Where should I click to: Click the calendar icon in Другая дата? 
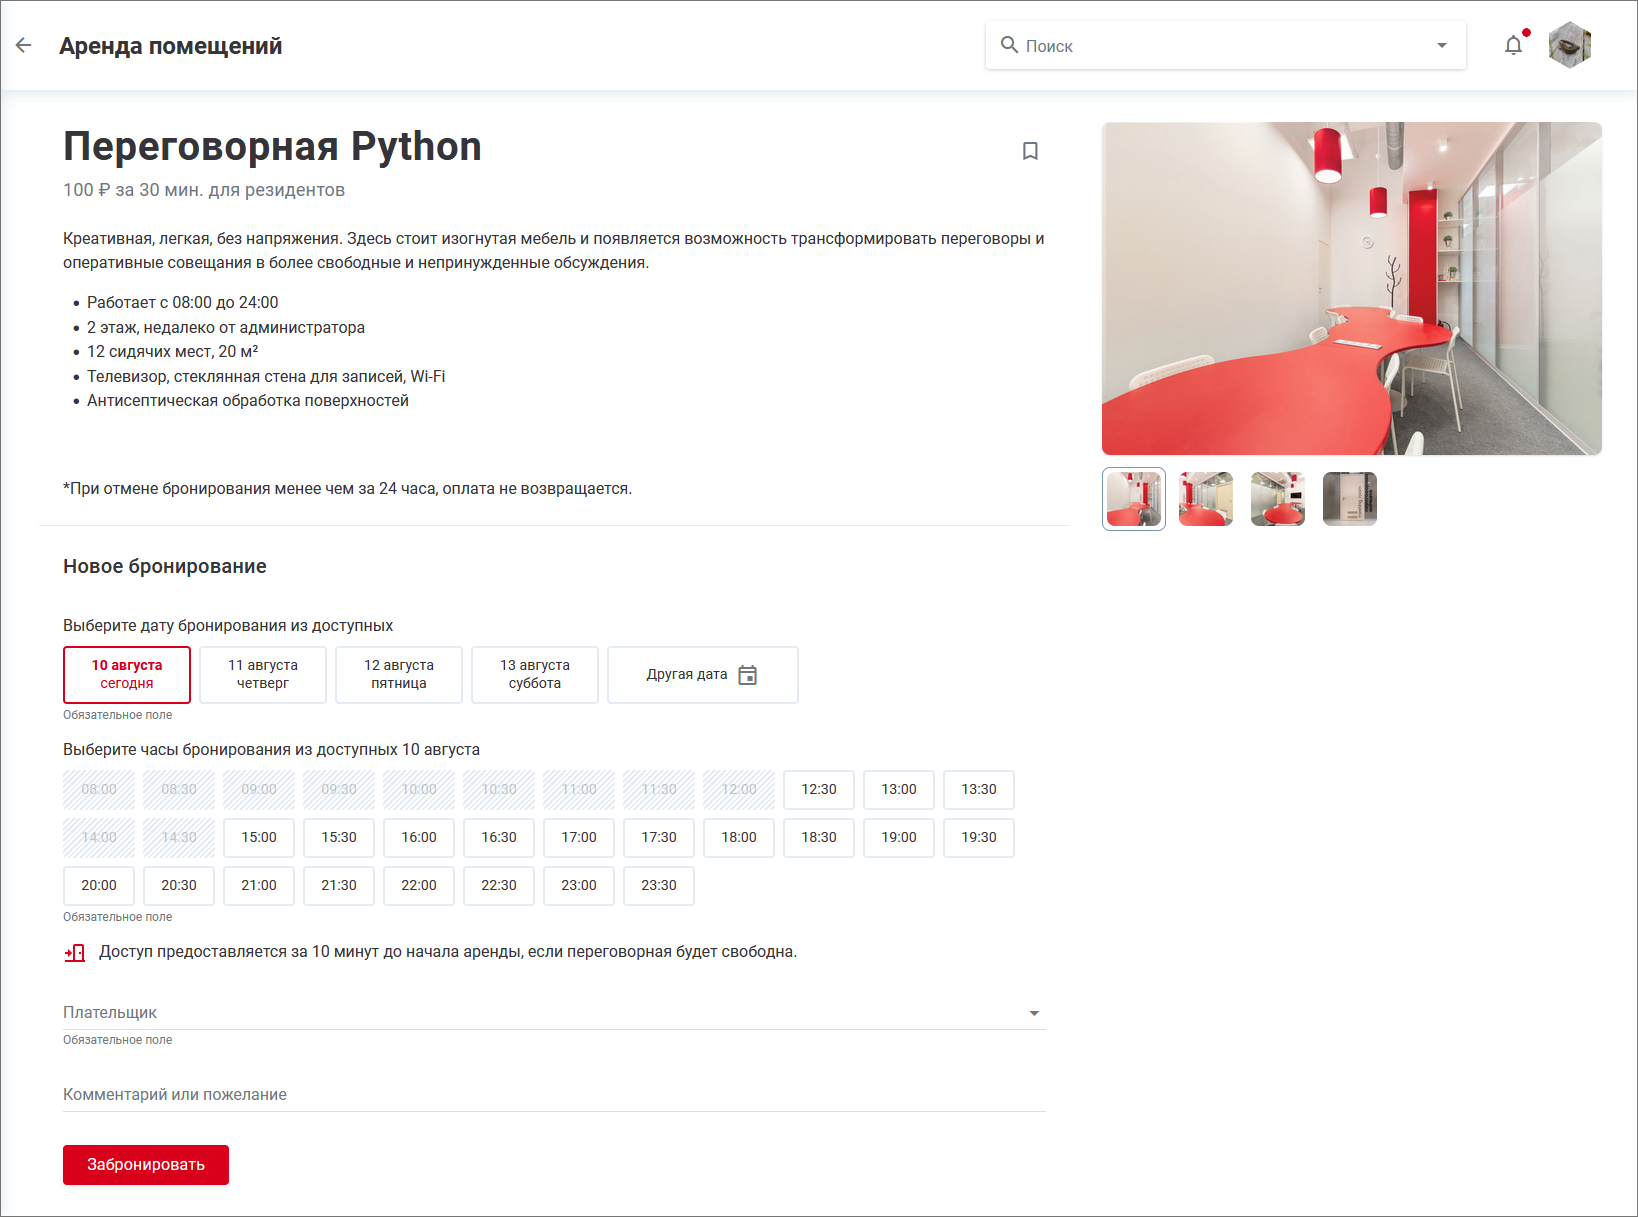(747, 675)
